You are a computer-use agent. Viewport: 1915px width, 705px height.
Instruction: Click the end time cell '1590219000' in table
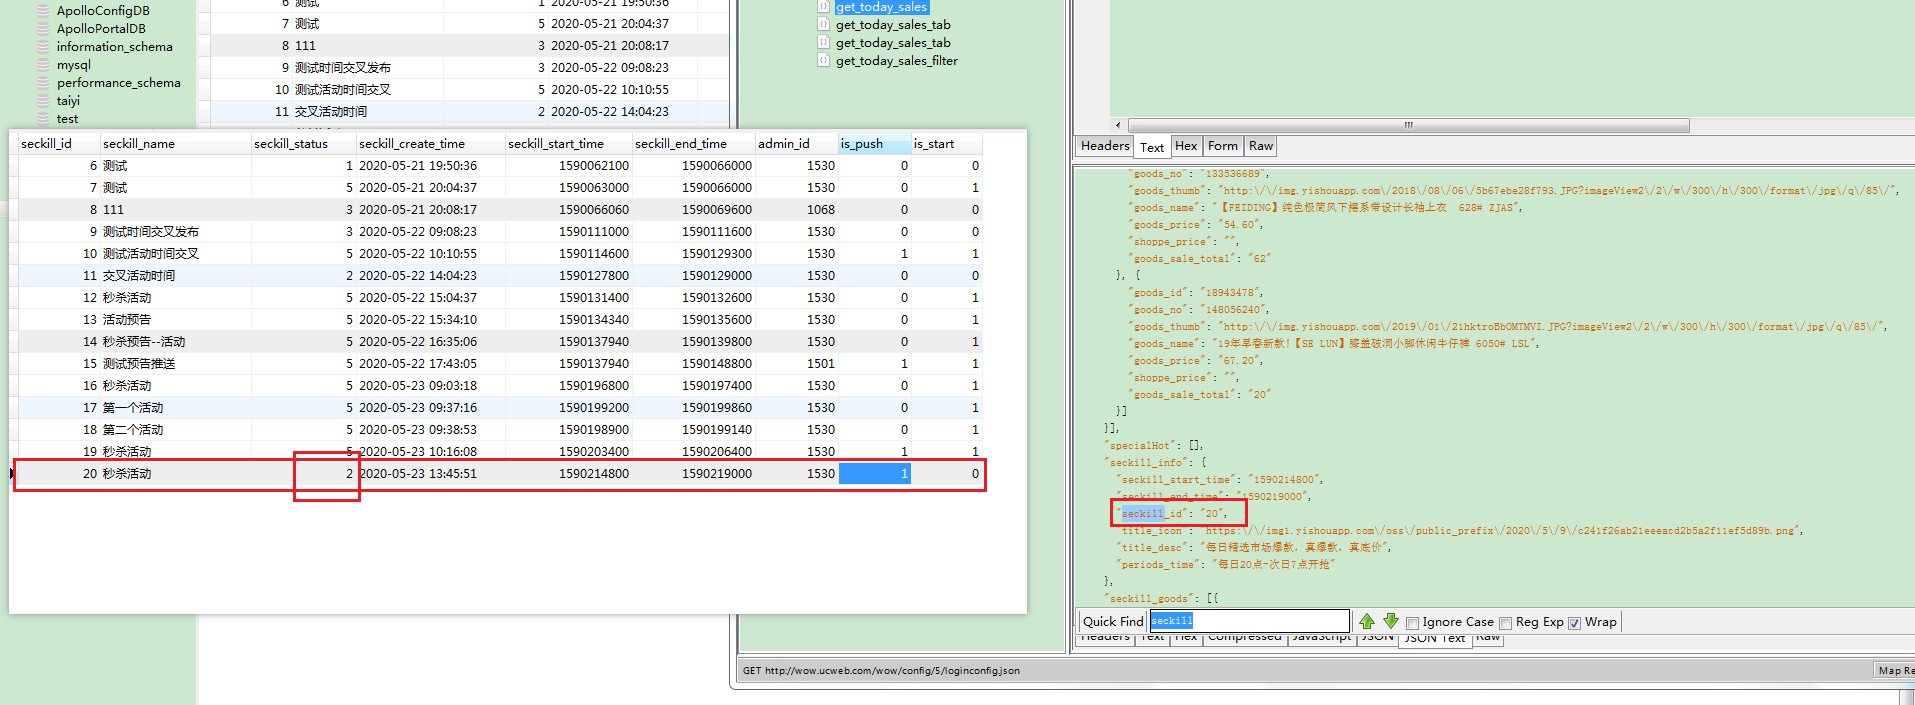pos(694,474)
